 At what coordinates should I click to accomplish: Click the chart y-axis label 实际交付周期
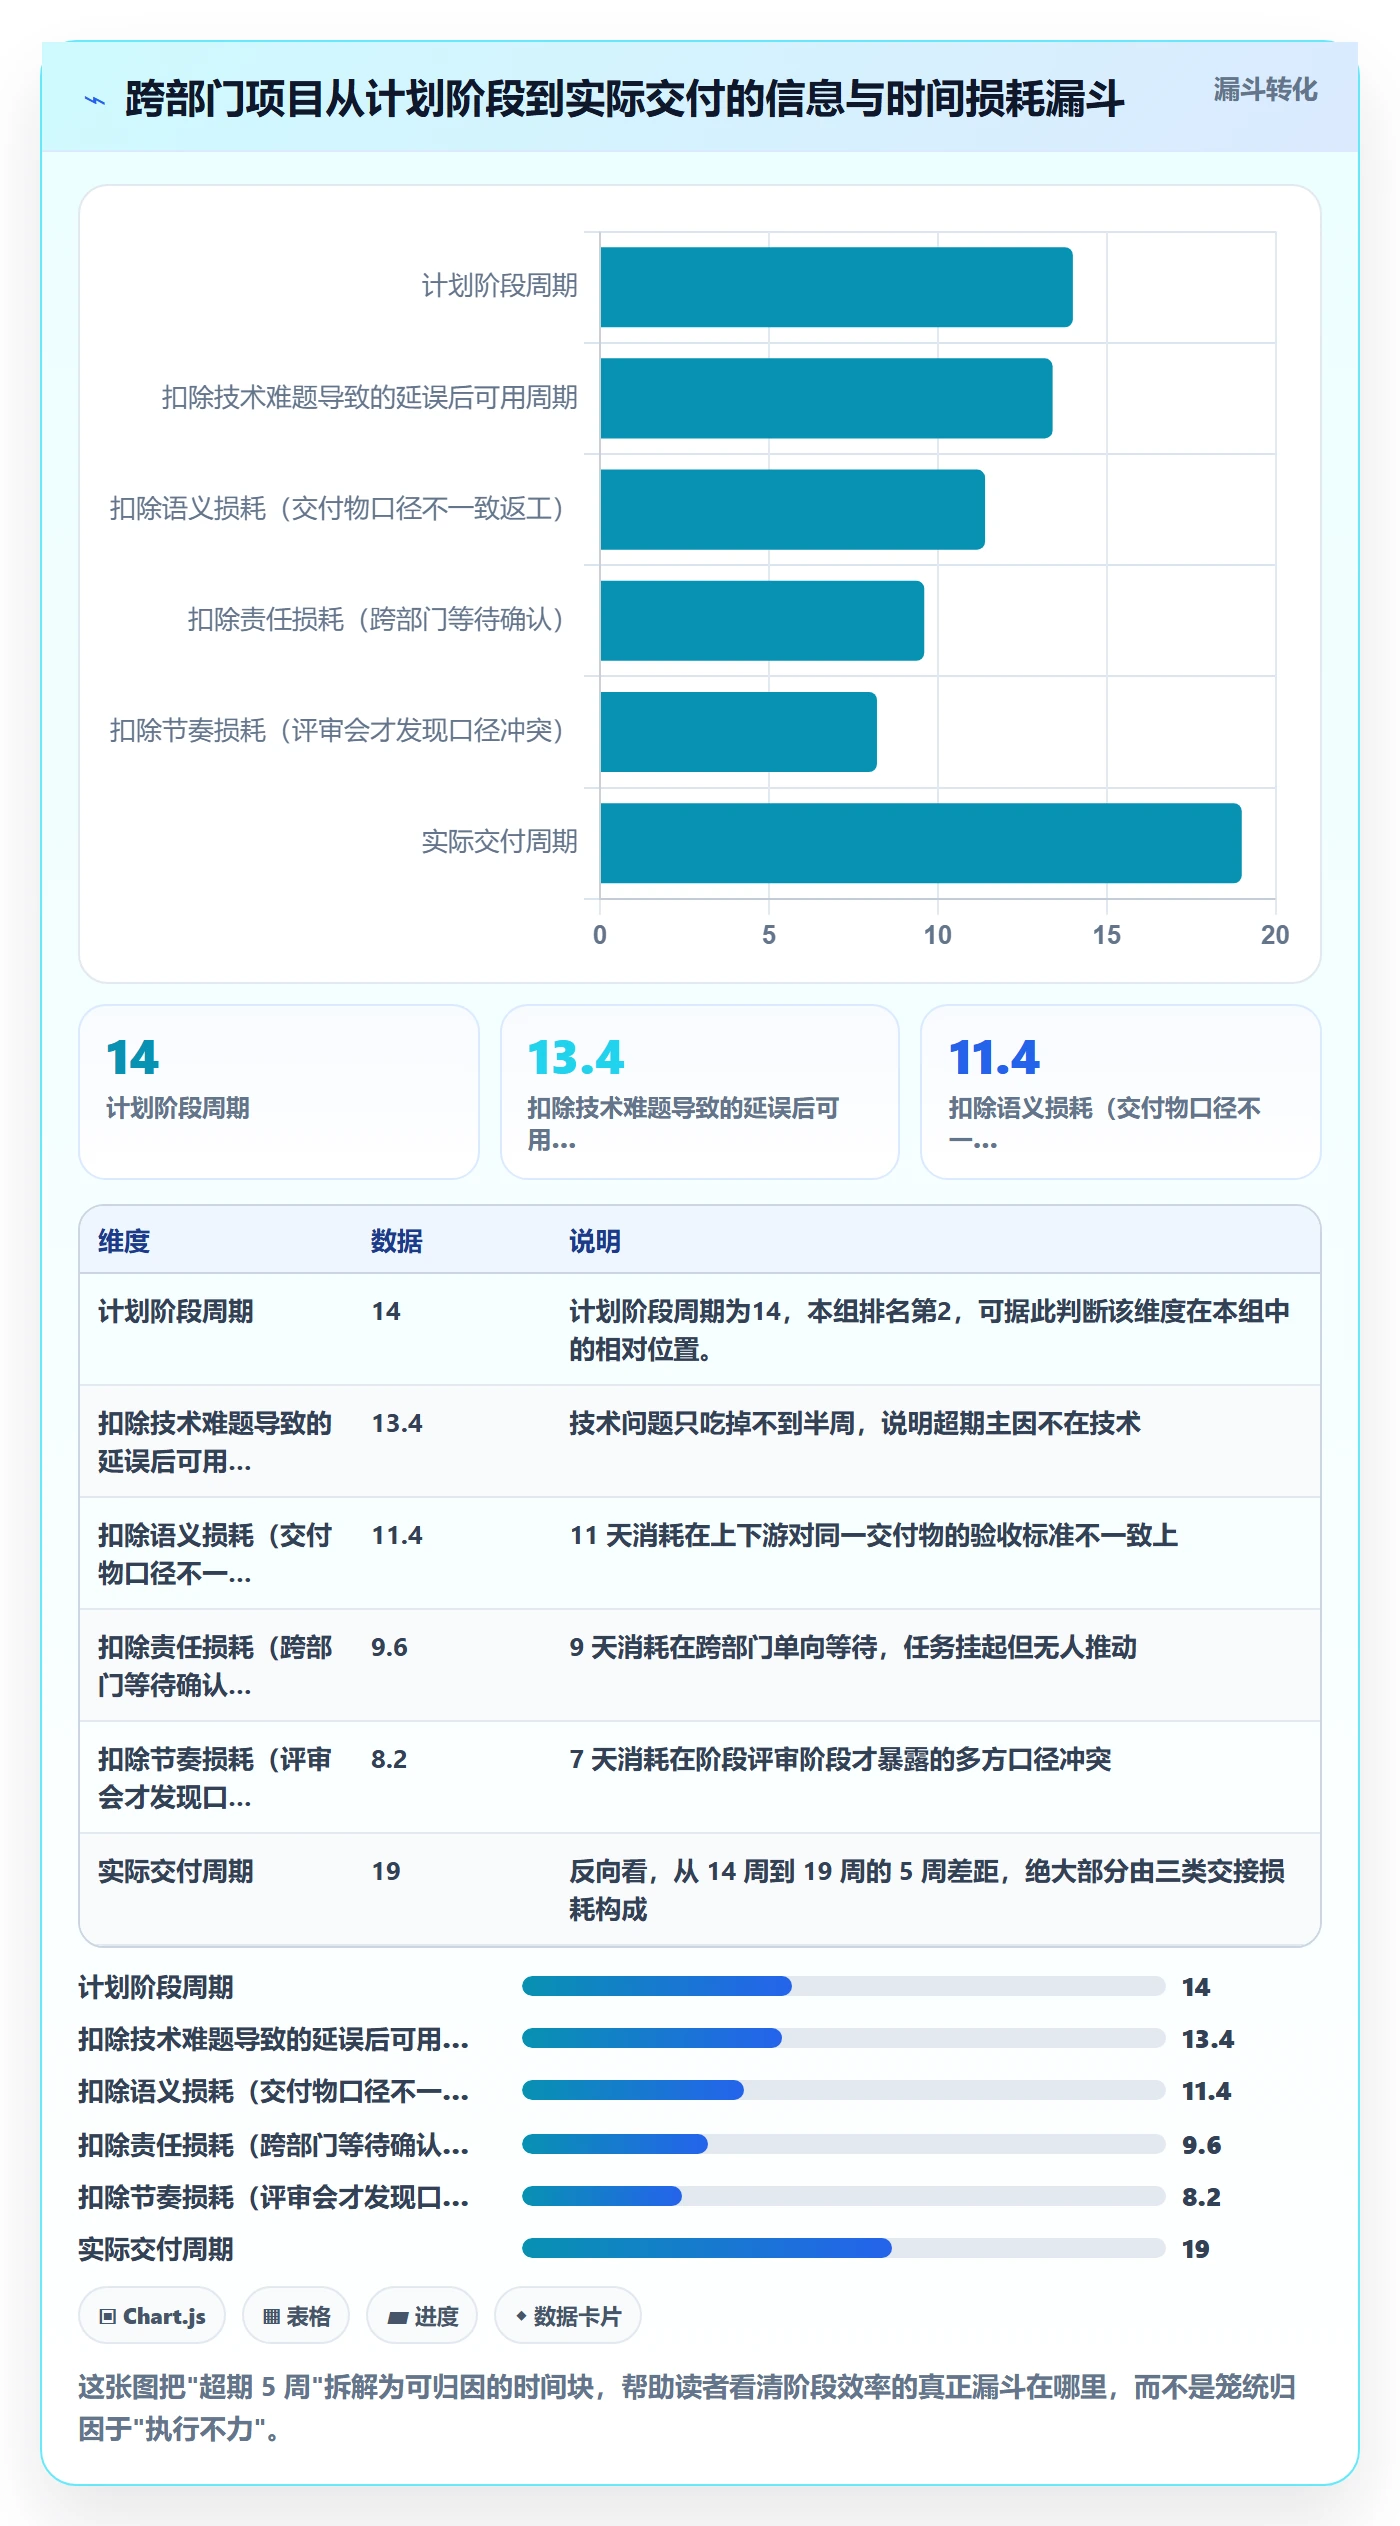499,842
